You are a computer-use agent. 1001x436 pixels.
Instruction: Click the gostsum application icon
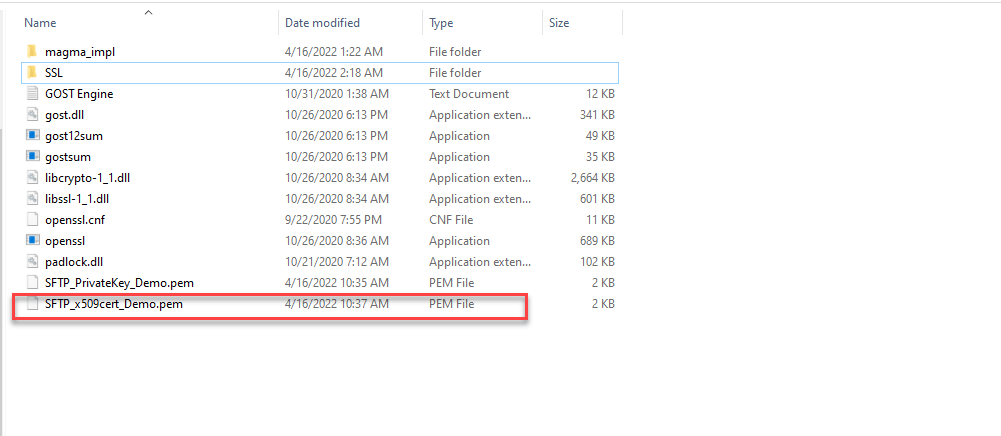click(32, 157)
